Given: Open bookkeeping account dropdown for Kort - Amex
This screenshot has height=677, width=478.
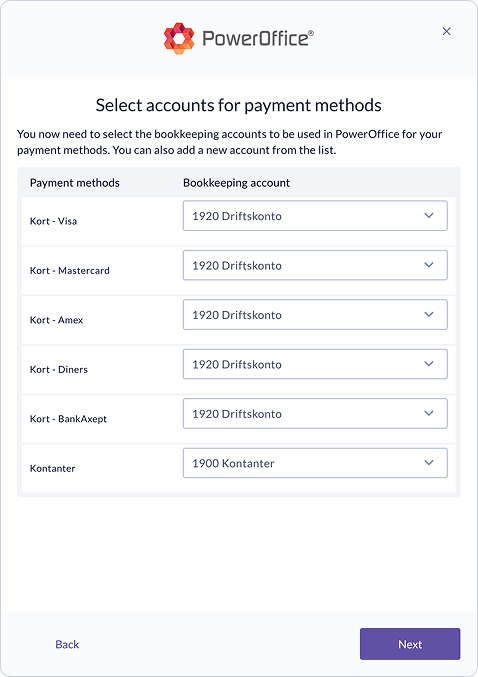Looking at the screenshot, I should click(x=315, y=314).
